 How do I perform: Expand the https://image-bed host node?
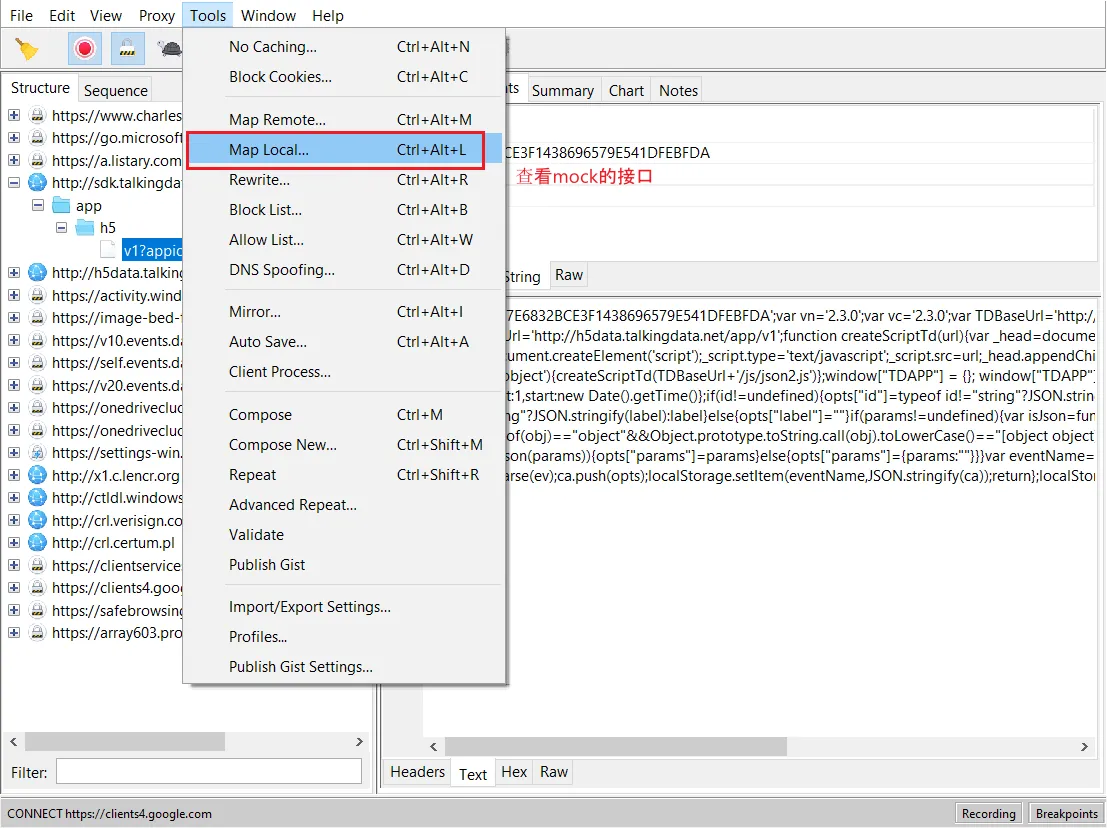[14, 318]
